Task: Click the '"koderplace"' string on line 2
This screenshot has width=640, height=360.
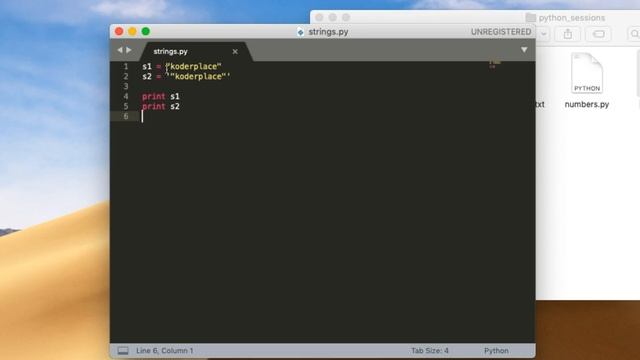Action: tap(198, 76)
